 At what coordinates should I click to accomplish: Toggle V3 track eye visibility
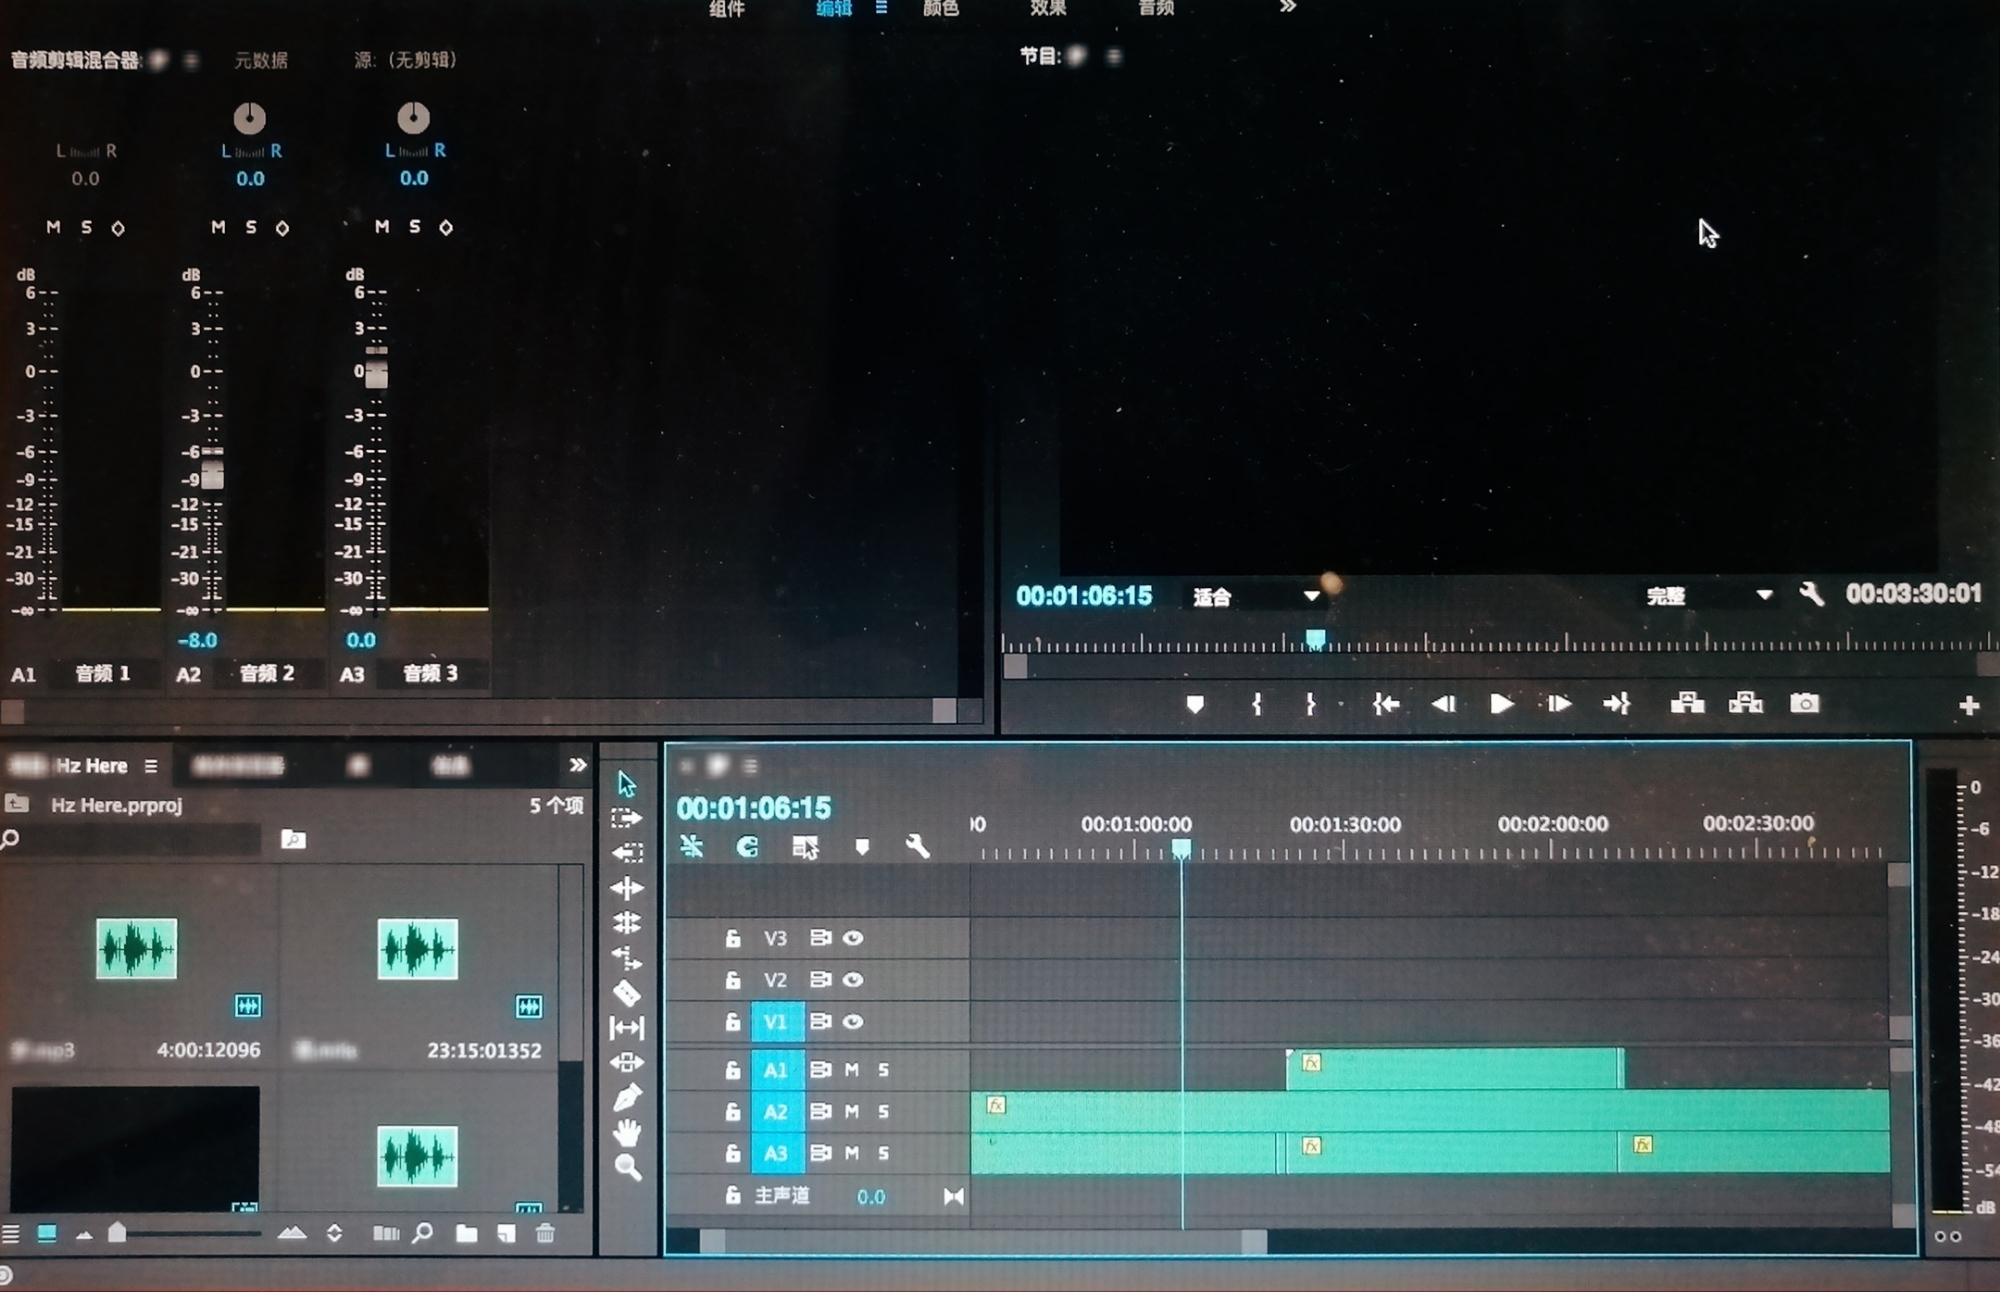point(853,938)
